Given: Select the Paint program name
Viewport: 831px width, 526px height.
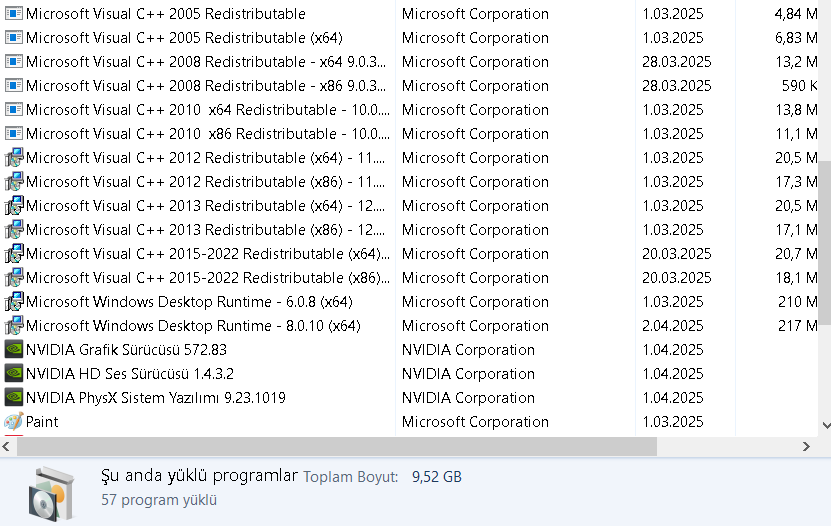Looking at the screenshot, I should click(42, 422).
